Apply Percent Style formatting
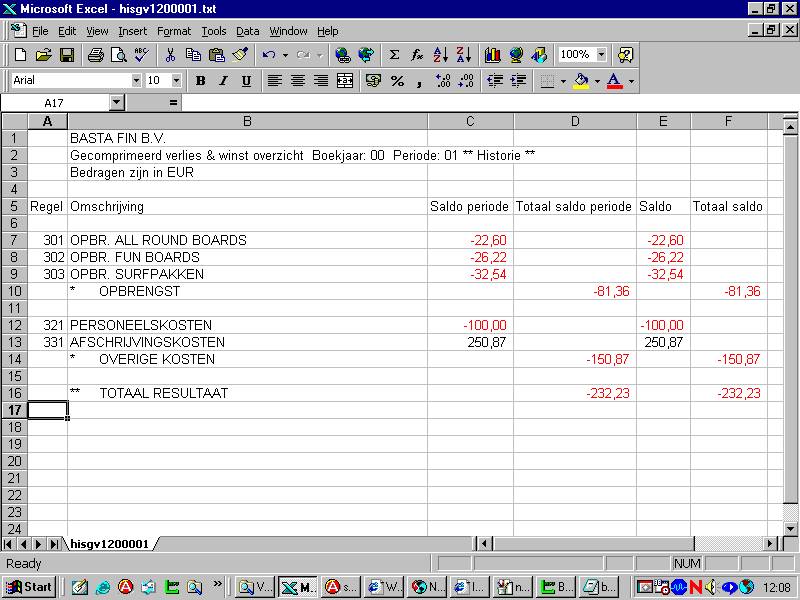This screenshot has height=600, width=800. coord(397,81)
